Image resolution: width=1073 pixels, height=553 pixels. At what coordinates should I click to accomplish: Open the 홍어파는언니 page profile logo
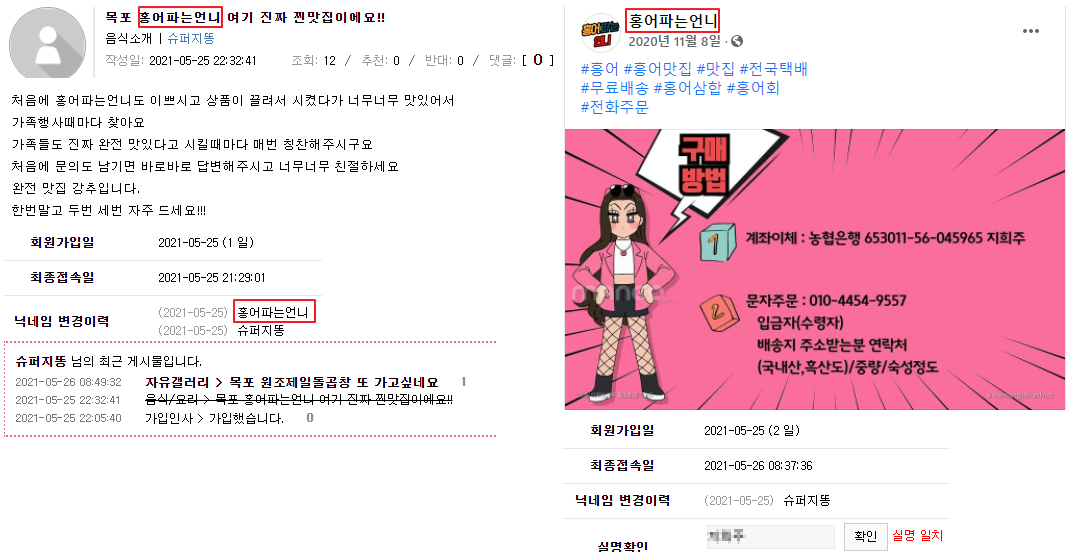[x=600, y=33]
